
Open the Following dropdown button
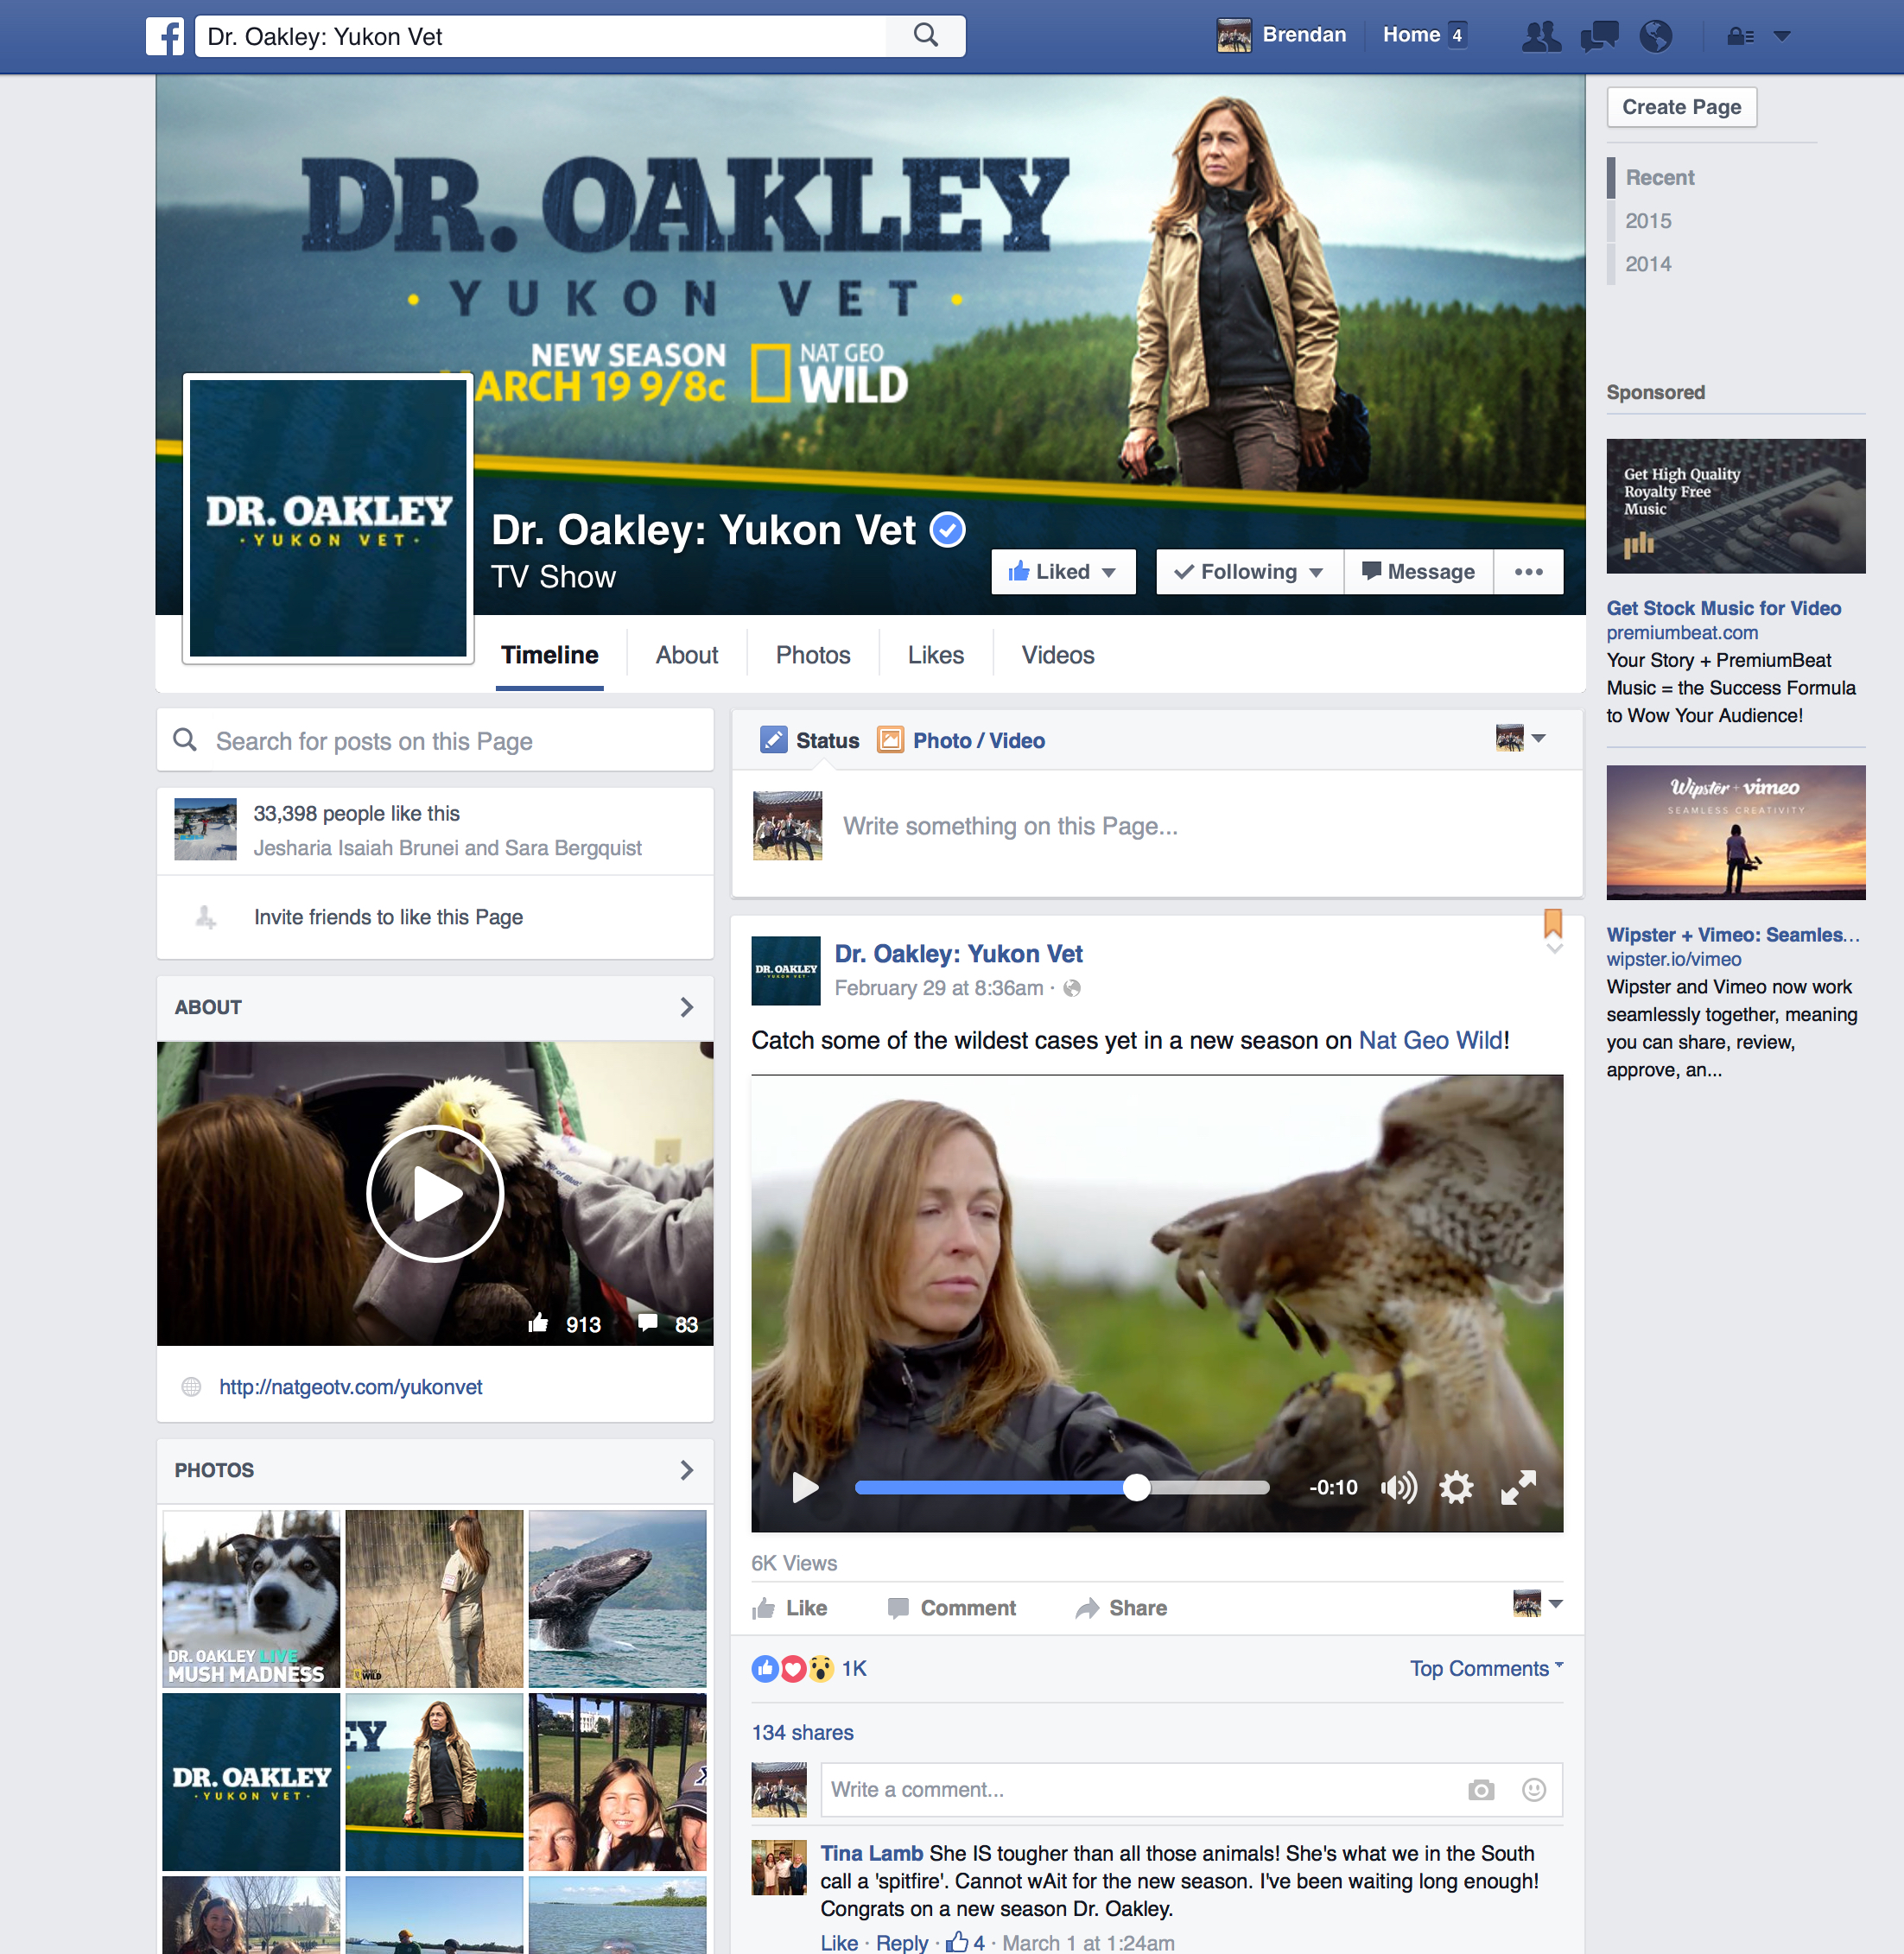pyautogui.click(x=1249, y=572)
